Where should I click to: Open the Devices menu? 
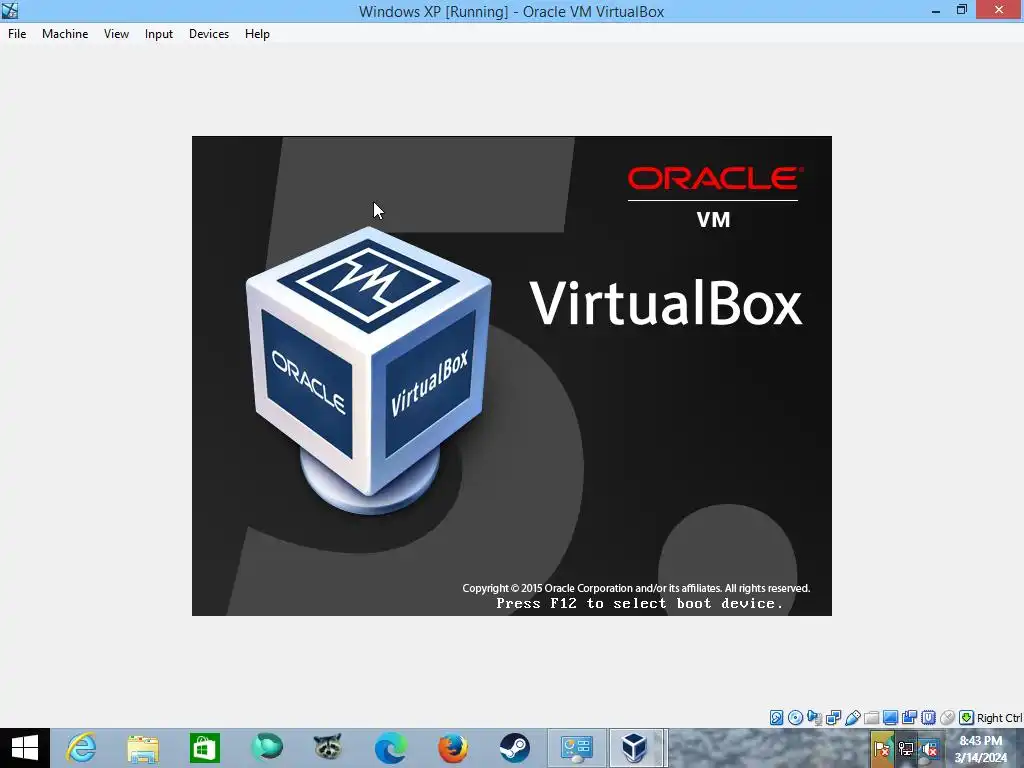[209, 34]
